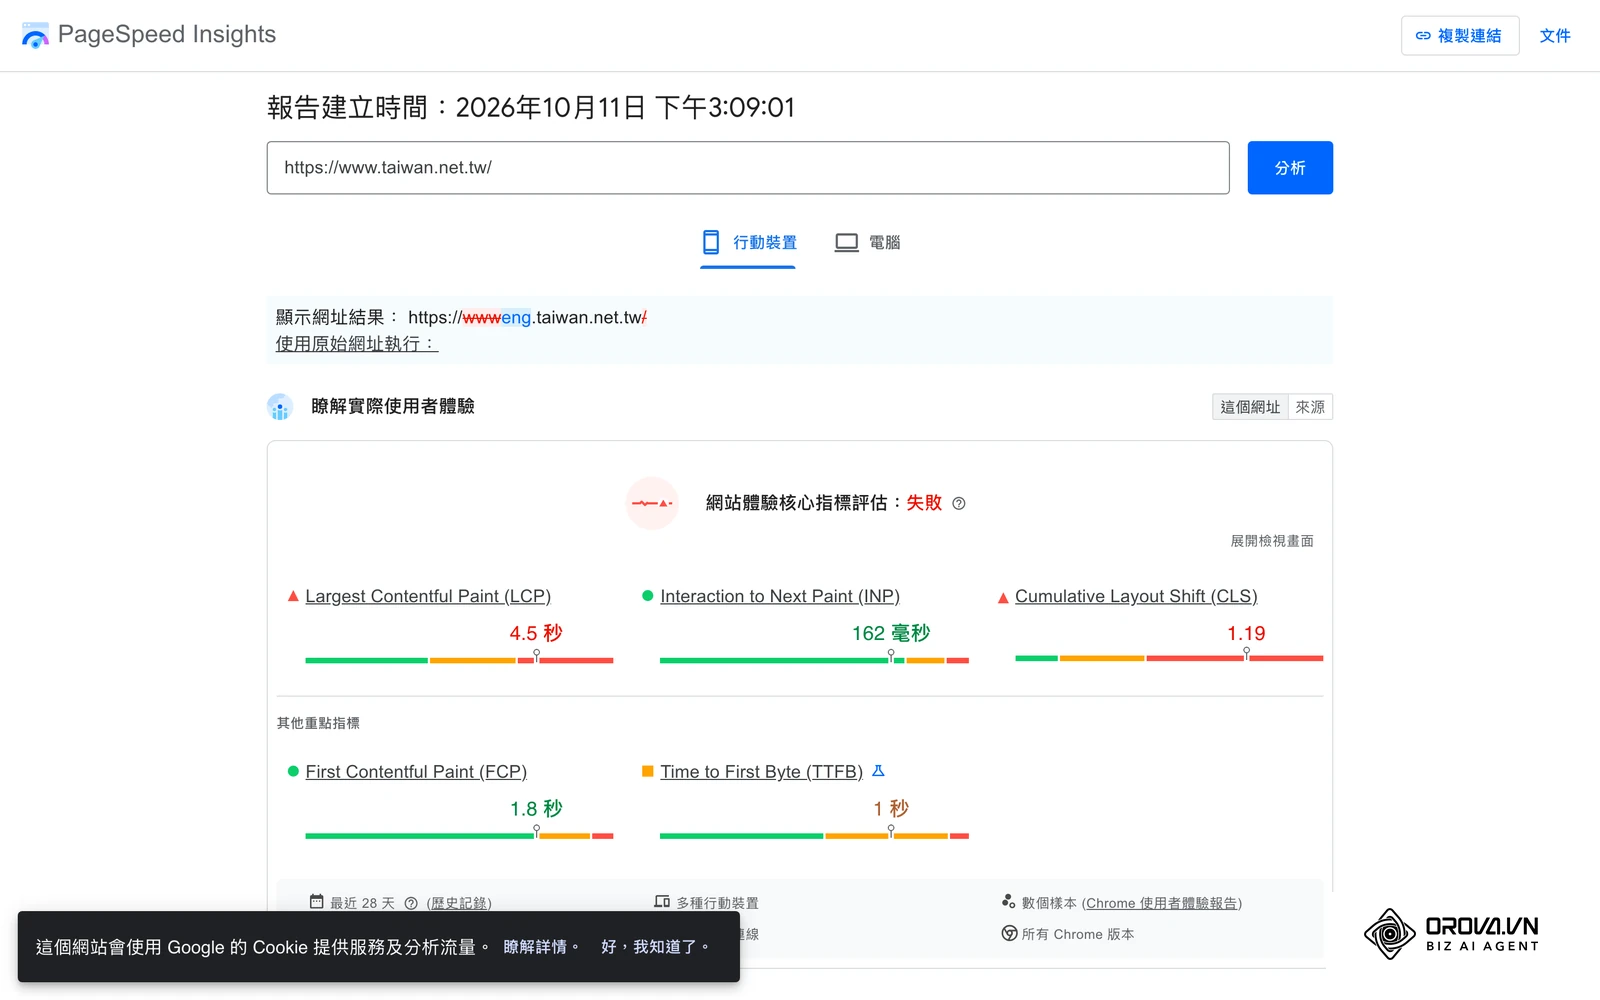This screenshot has height=1000, width=1600.
Task: Click the help icon beside 失敗
Action: coord(959,504)
